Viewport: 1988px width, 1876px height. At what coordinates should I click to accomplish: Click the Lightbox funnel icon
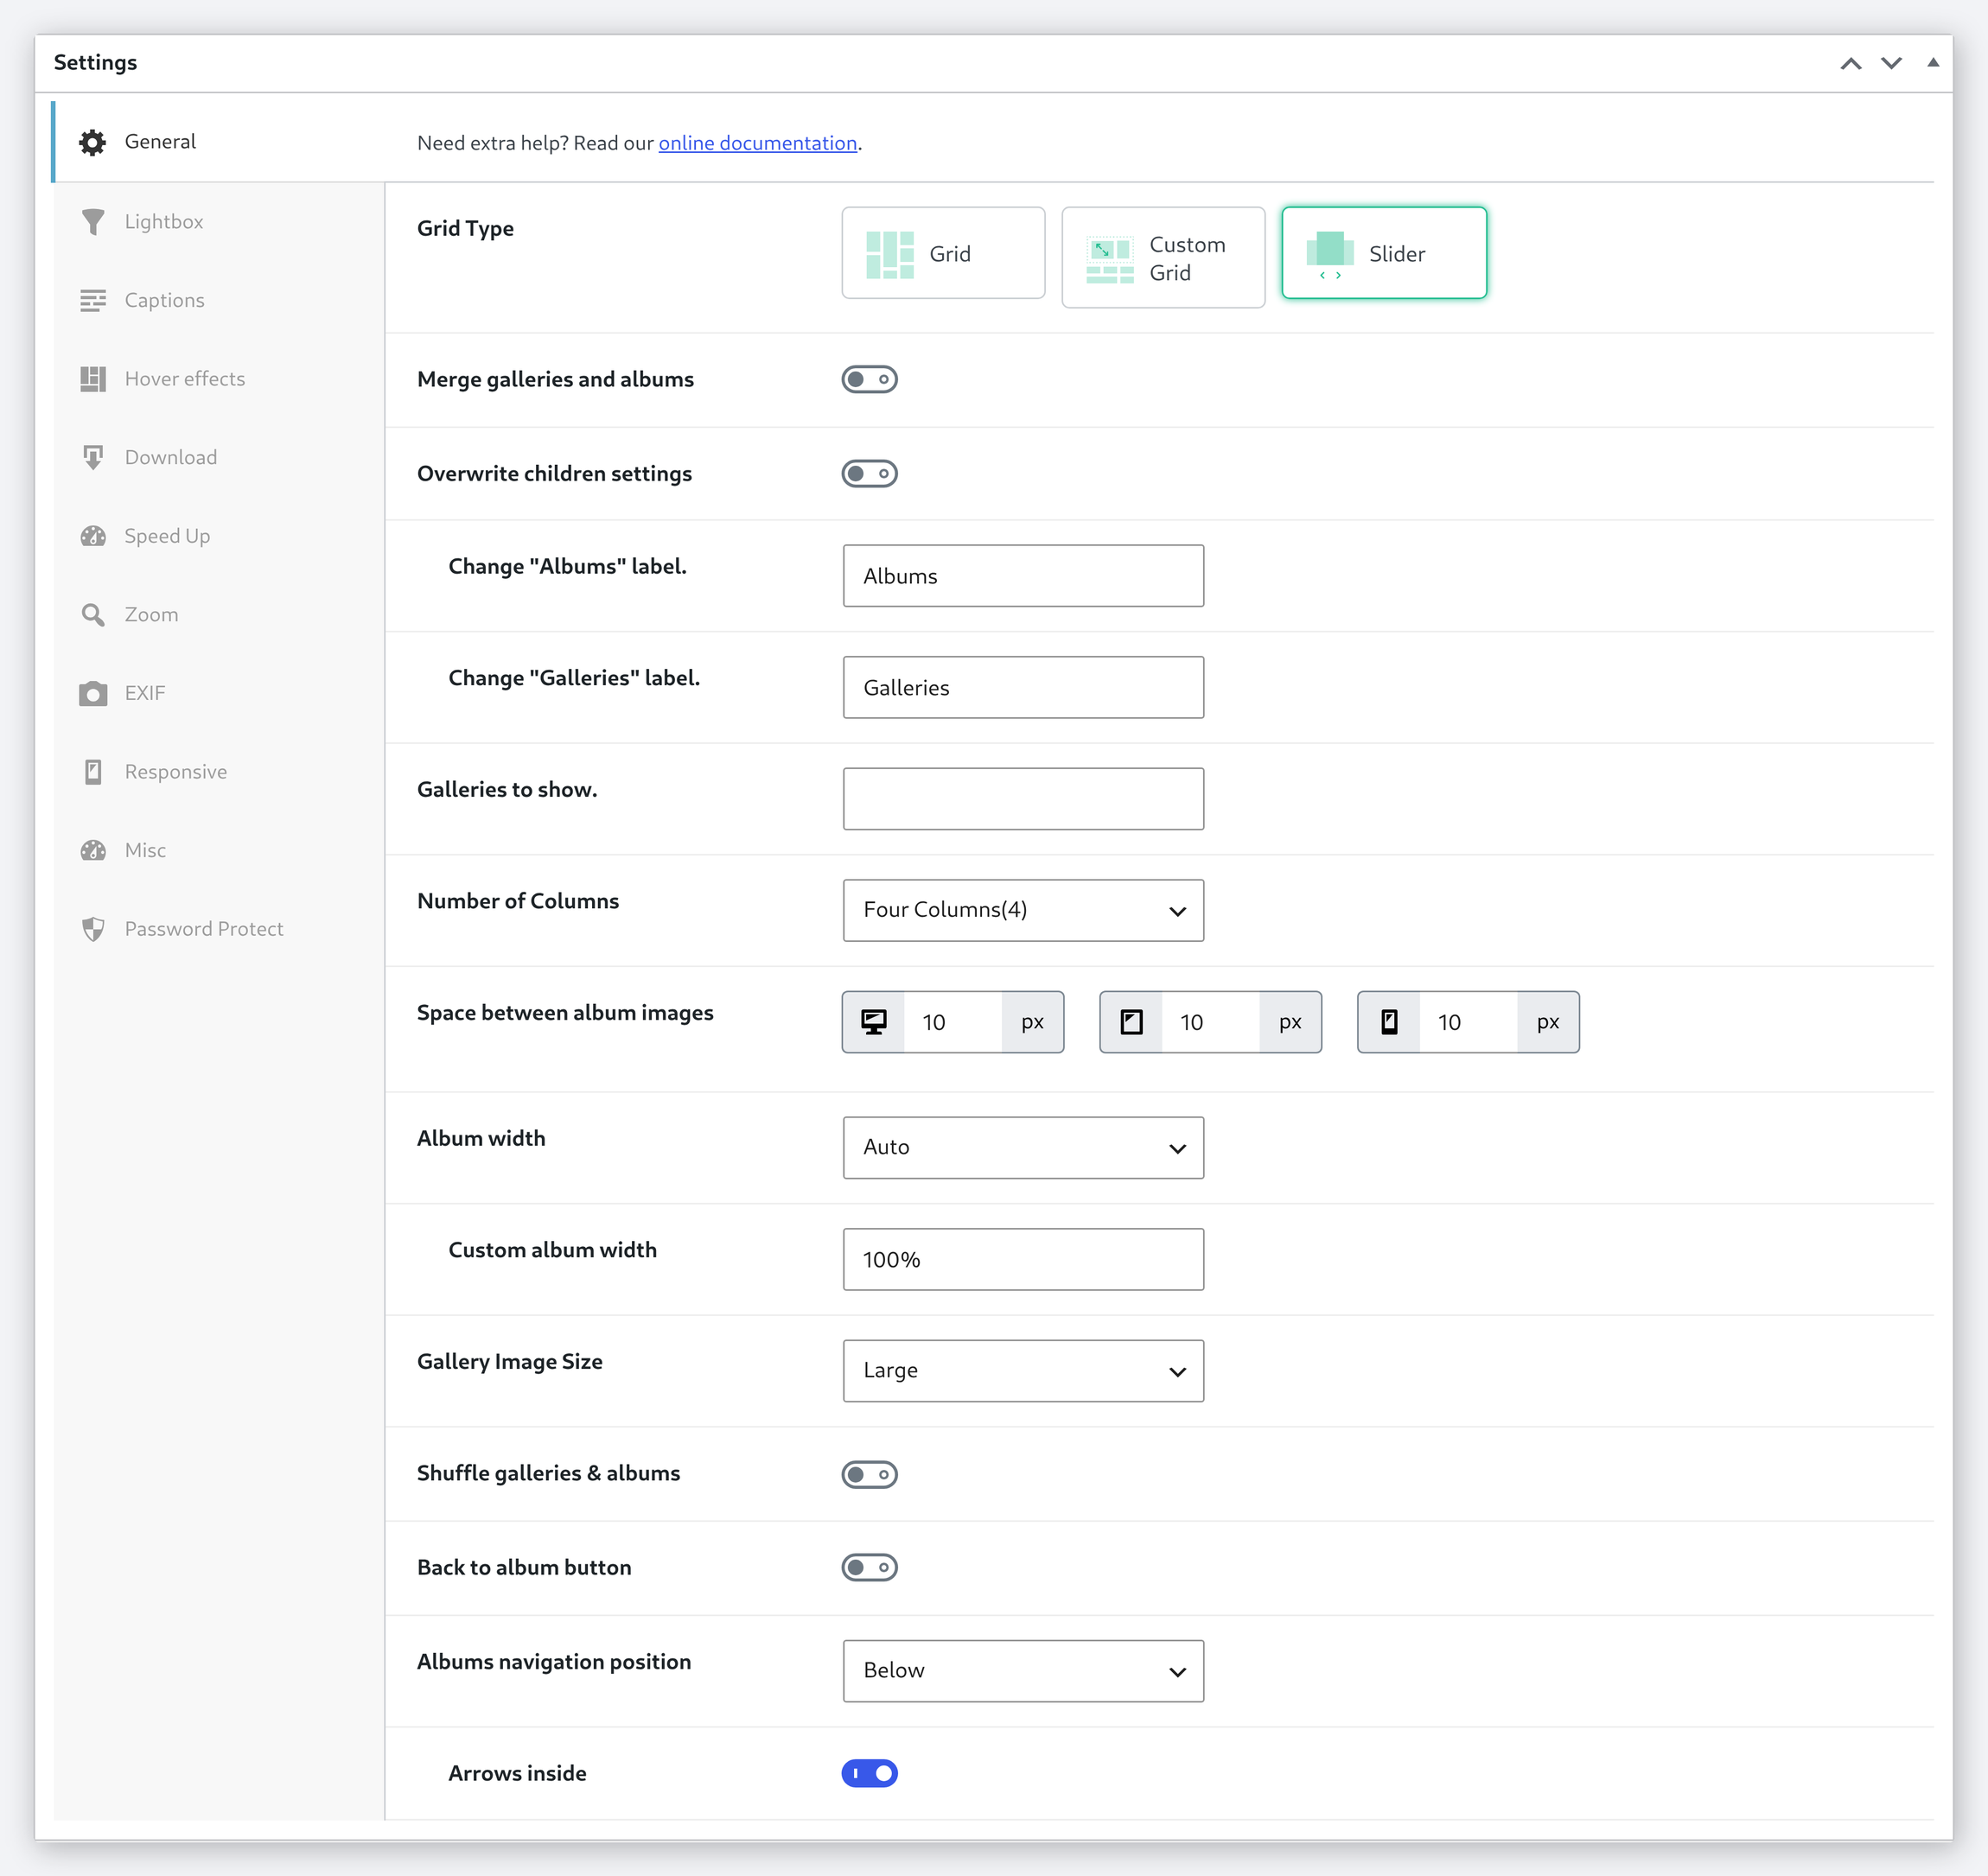(93, 222)
